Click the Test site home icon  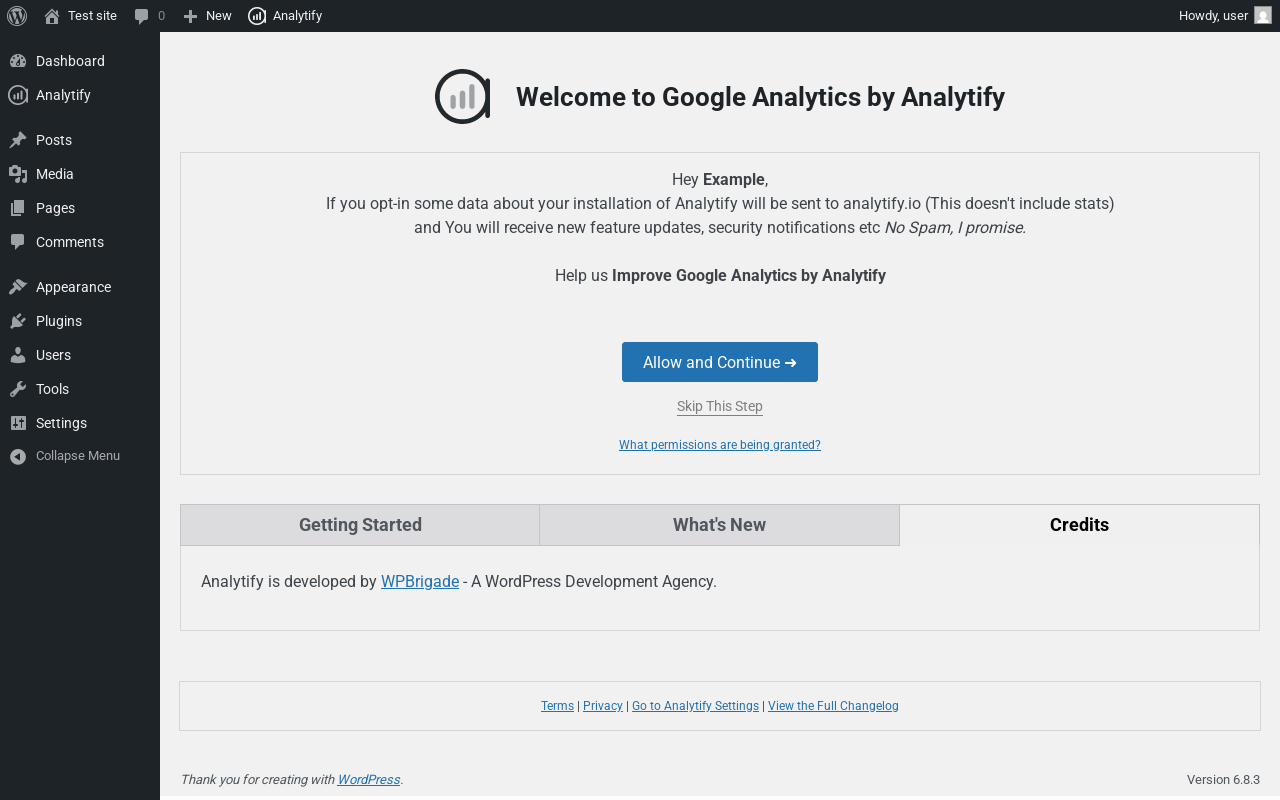(x=52, y=16)
